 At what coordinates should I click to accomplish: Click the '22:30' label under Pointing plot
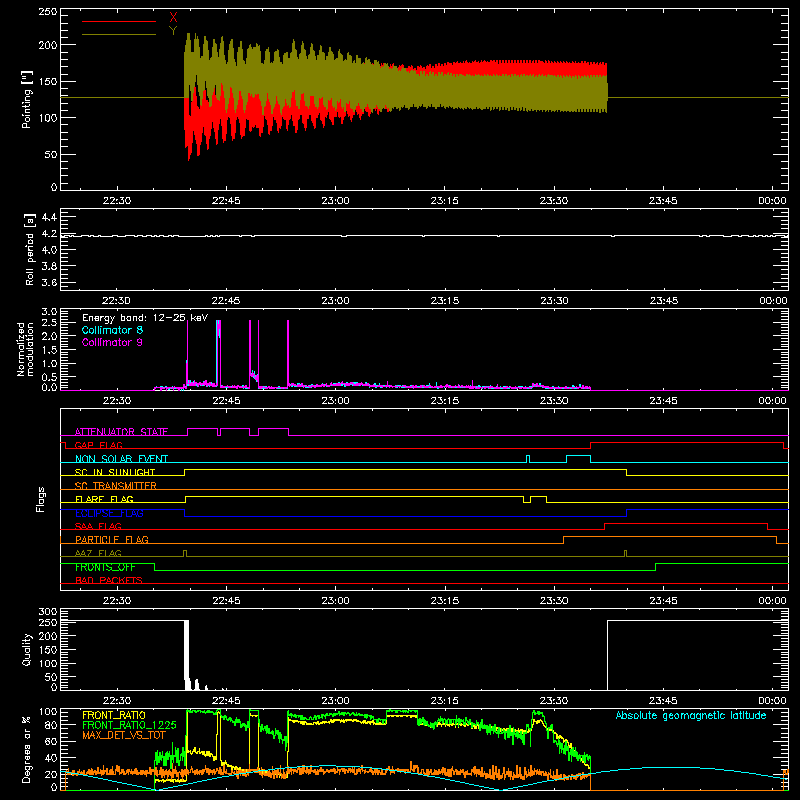coord(117,201)
